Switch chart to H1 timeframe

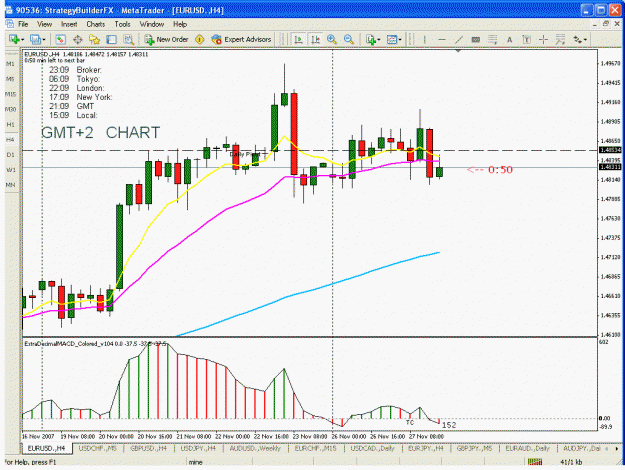click(x=10, y=124)
